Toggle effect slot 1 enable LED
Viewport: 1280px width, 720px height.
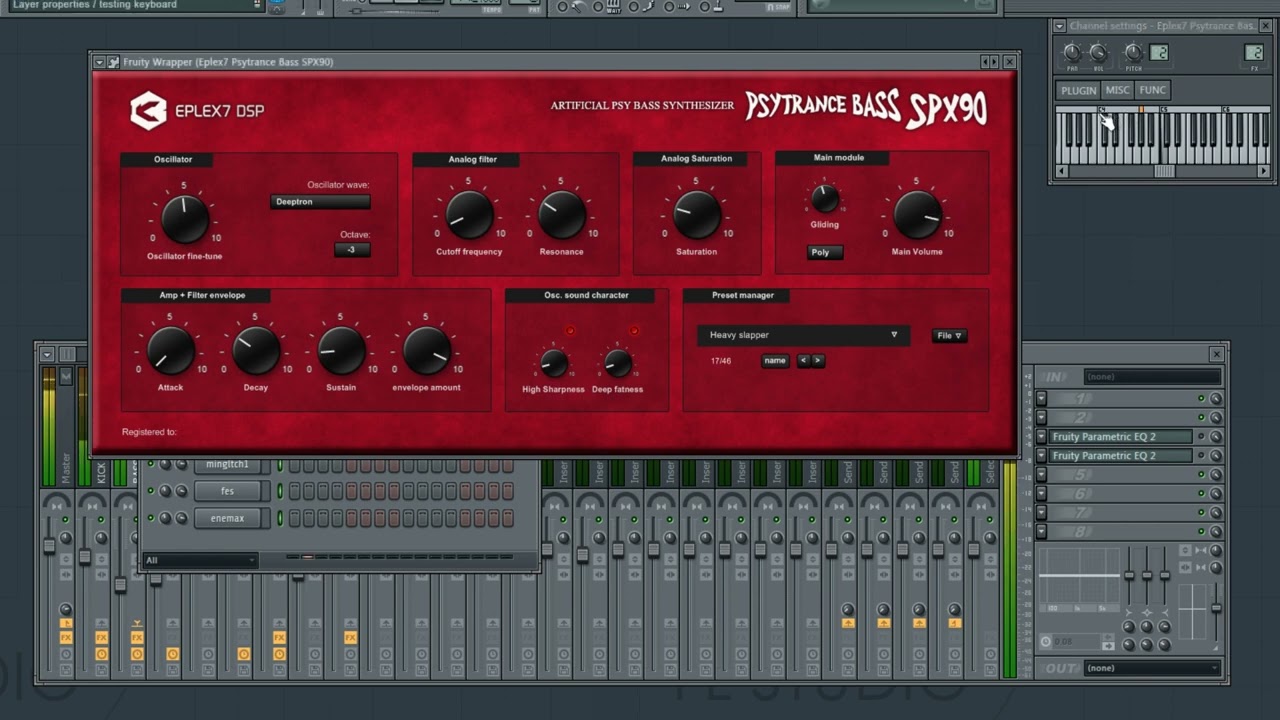tap(1201, 399)
